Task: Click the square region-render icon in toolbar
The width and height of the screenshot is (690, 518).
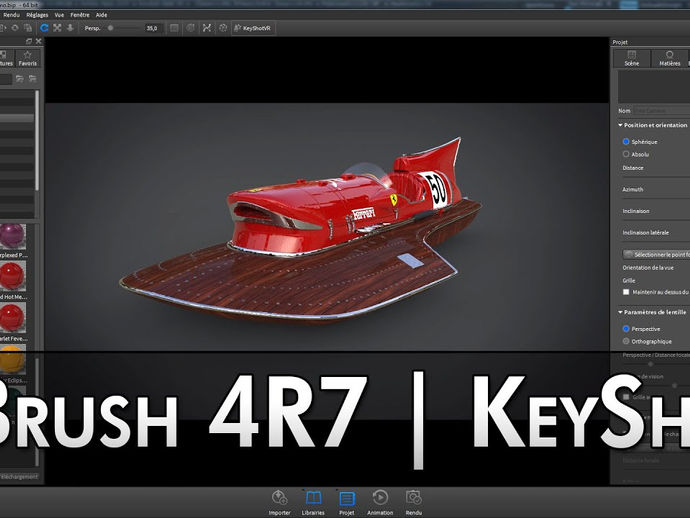Action: point(174,28)
